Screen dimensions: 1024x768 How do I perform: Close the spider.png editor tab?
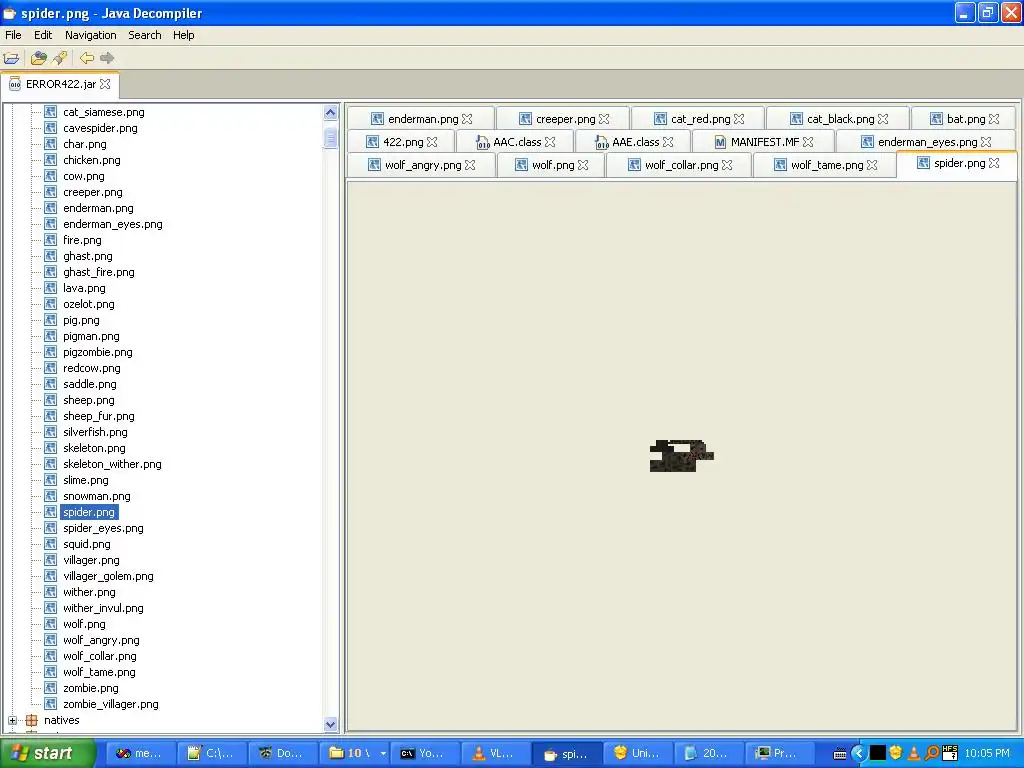994,163
